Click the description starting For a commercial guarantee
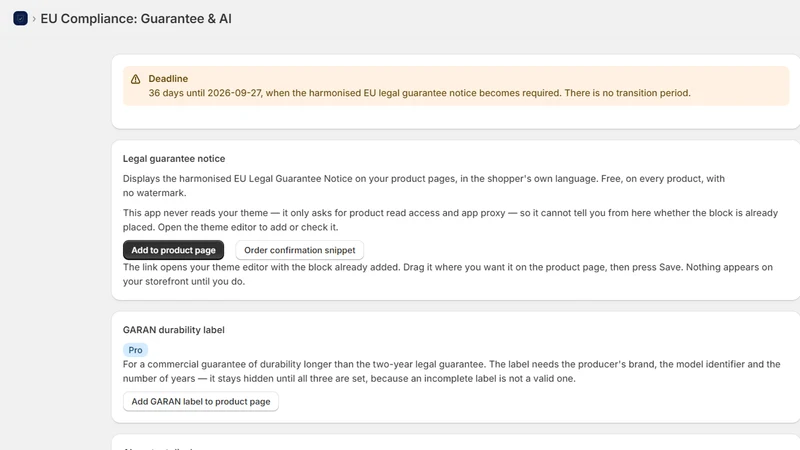 pos(451,371)
